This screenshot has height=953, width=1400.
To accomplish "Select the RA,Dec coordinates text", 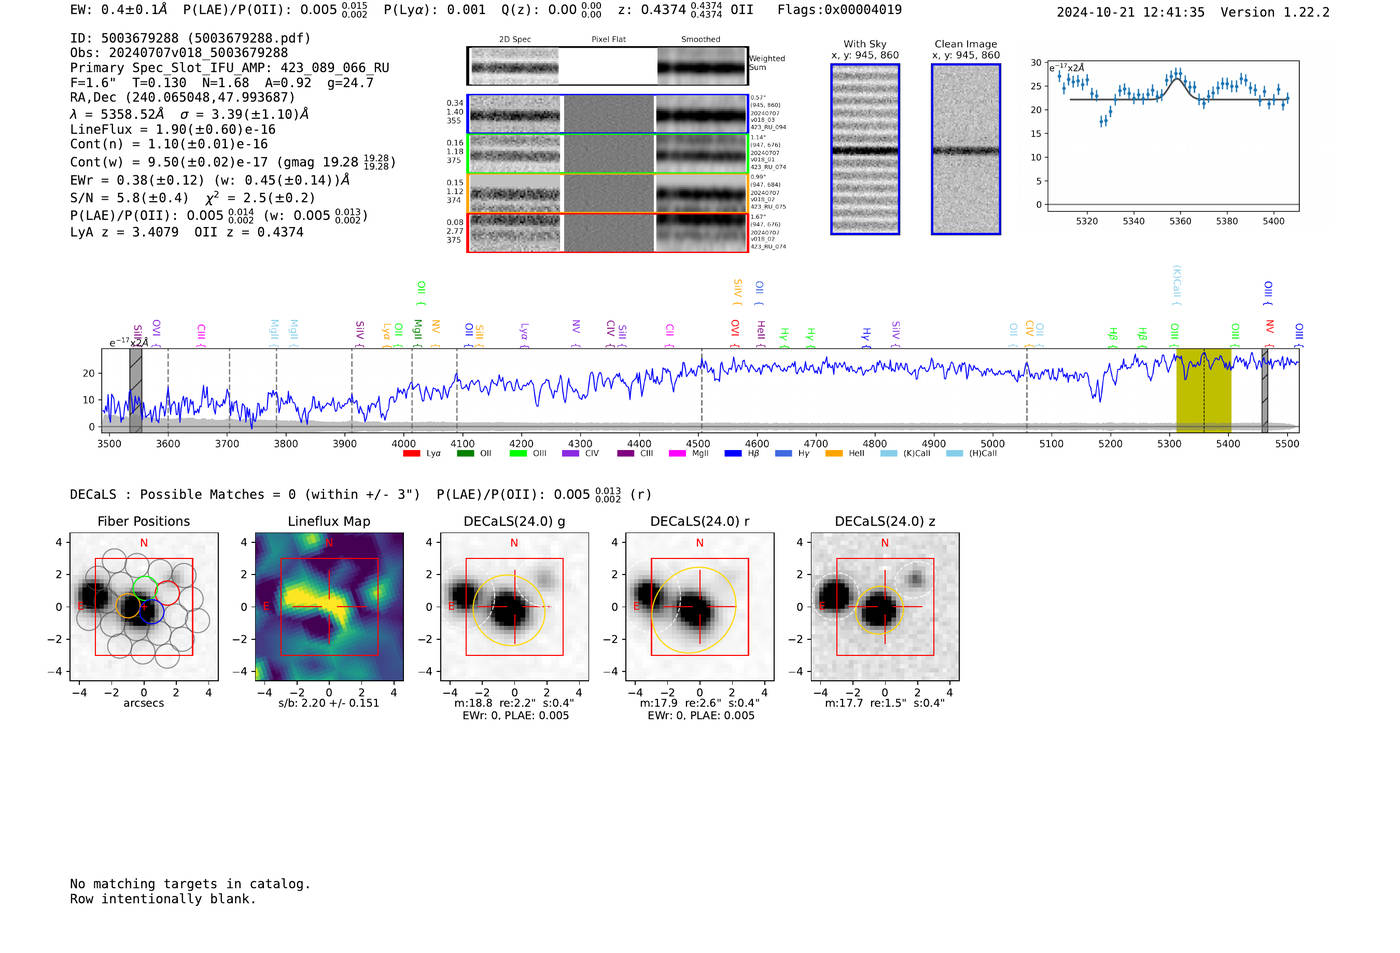I will tap(183, 97).
